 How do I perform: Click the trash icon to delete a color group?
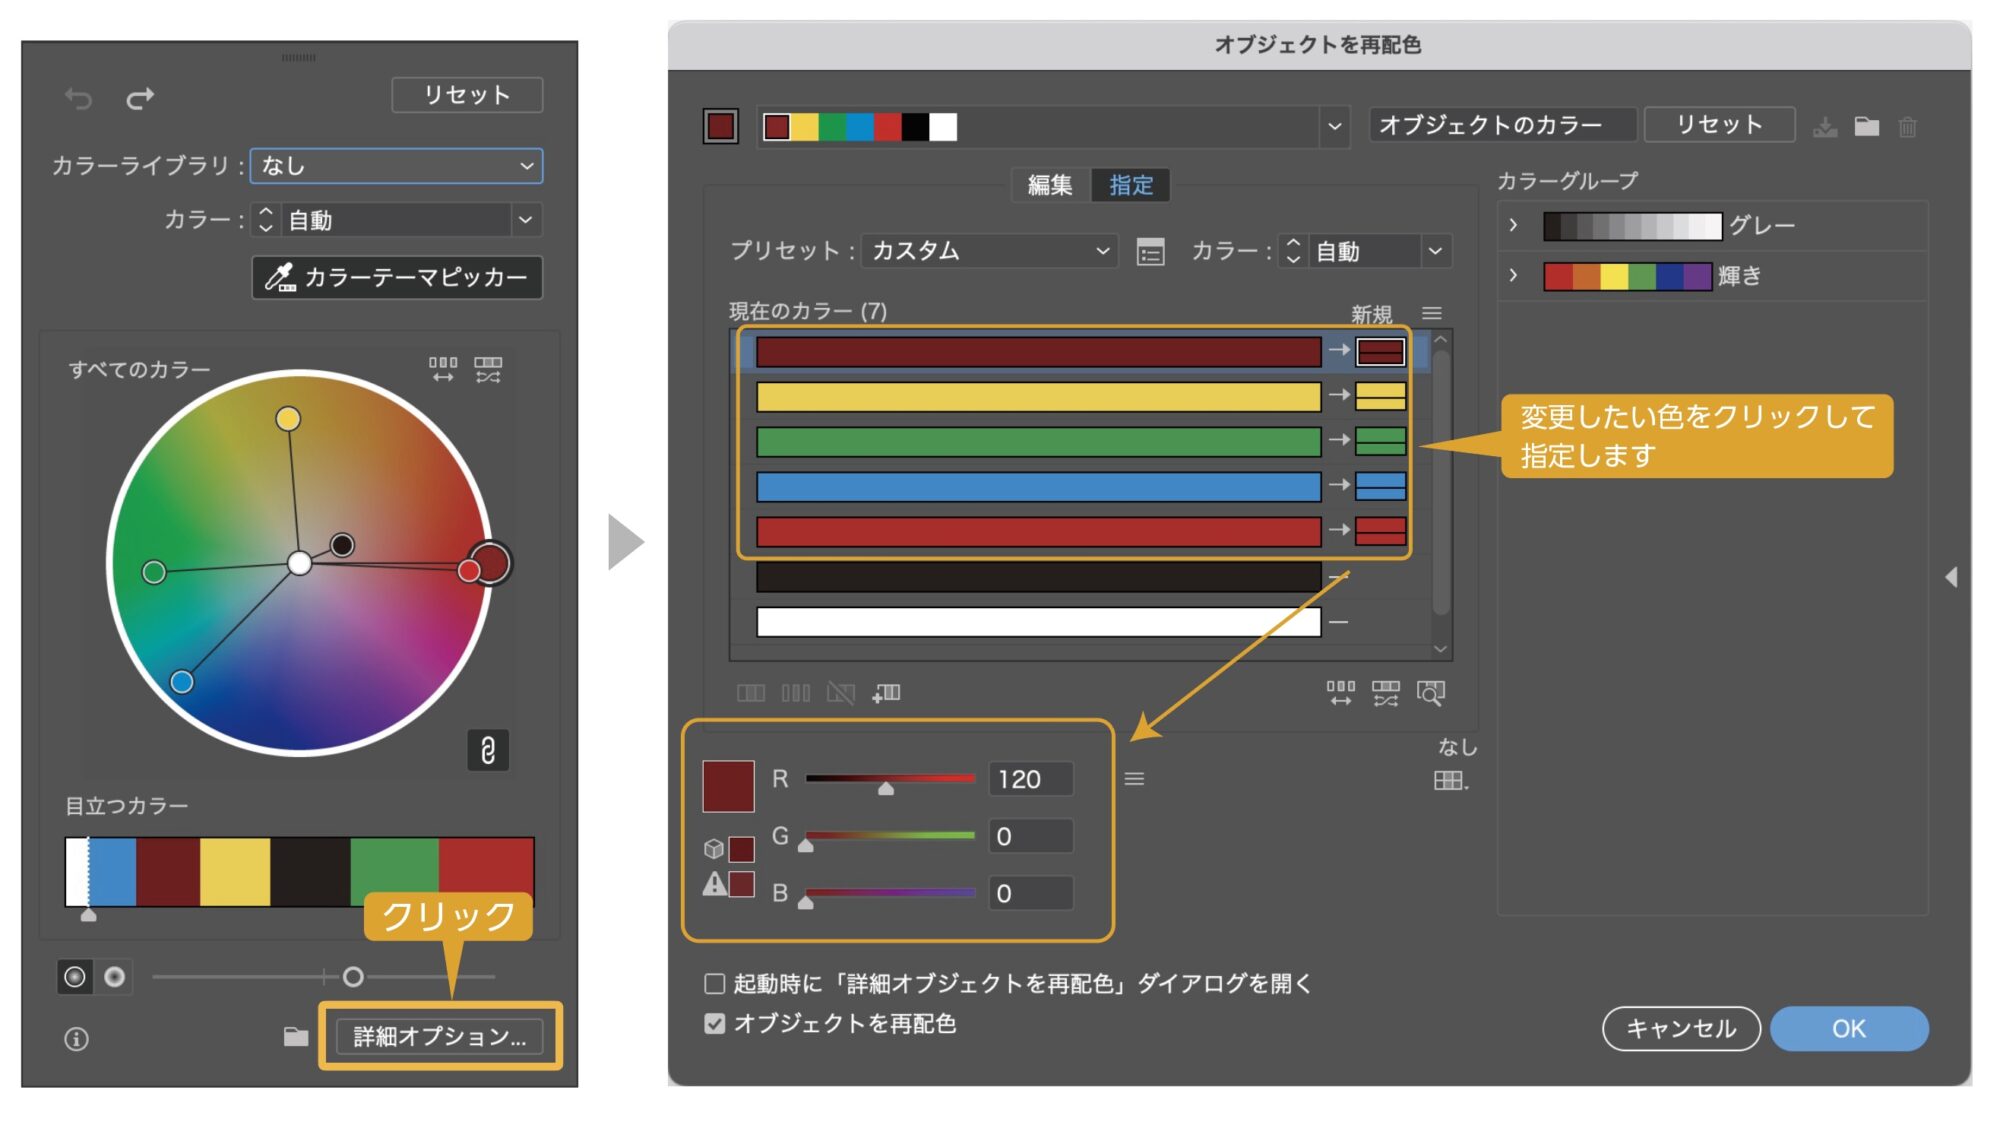click(1907, 127)
